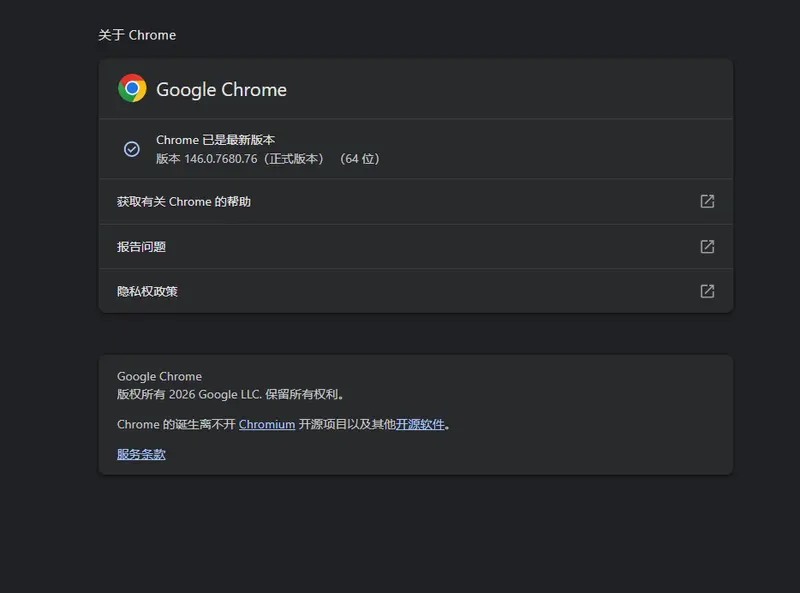This screenshot has width=800, height=593.
Task: Open the external link icon for 获取有关 Chrome 的帮助
Action: [707, 201]
